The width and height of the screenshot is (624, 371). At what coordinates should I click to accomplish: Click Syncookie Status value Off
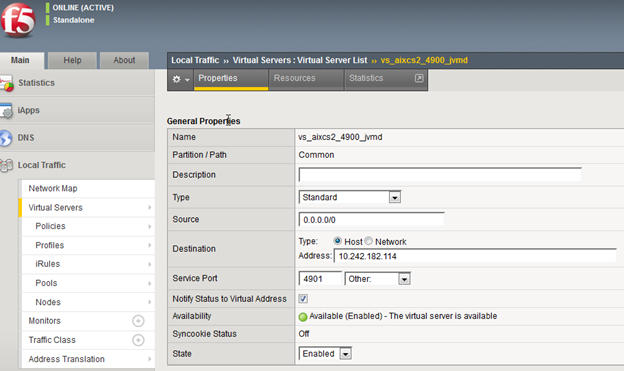click(304, 334)
